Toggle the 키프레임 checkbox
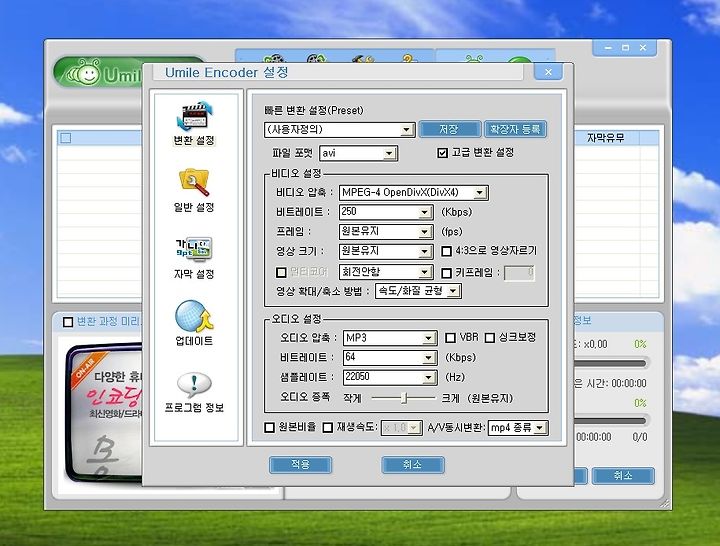720x546 pixels. tap(446, 273)
